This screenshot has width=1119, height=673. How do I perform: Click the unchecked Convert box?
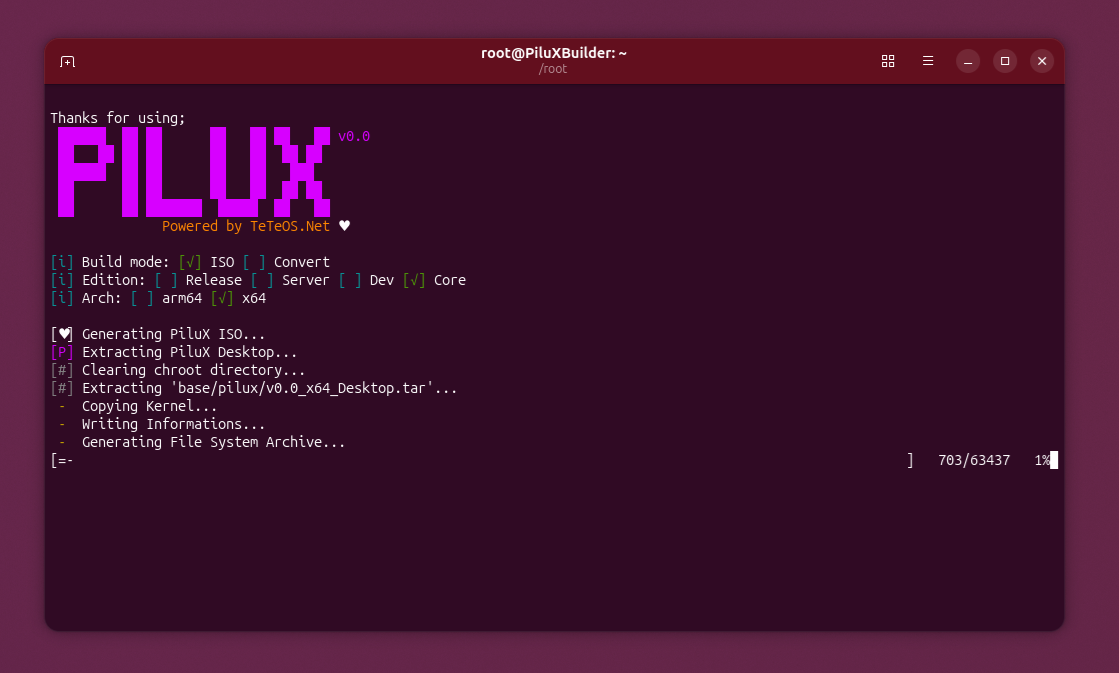point(254,262)
